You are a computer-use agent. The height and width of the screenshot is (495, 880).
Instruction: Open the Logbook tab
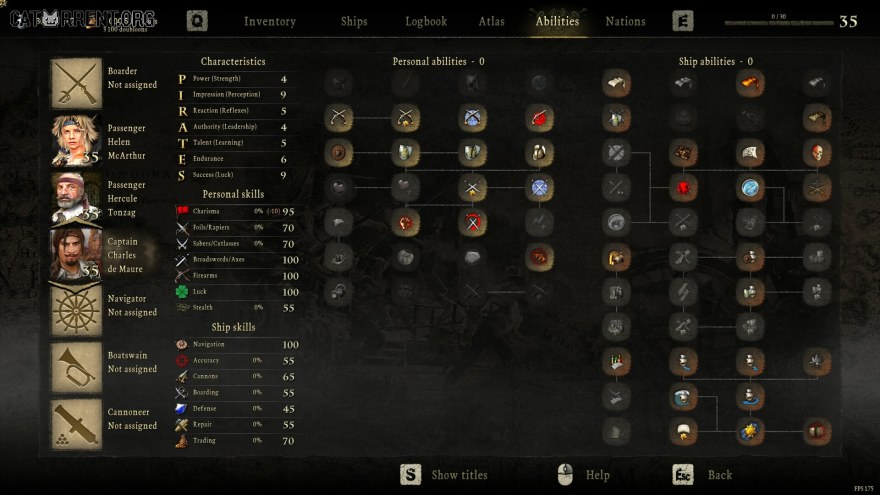[426, 21]
